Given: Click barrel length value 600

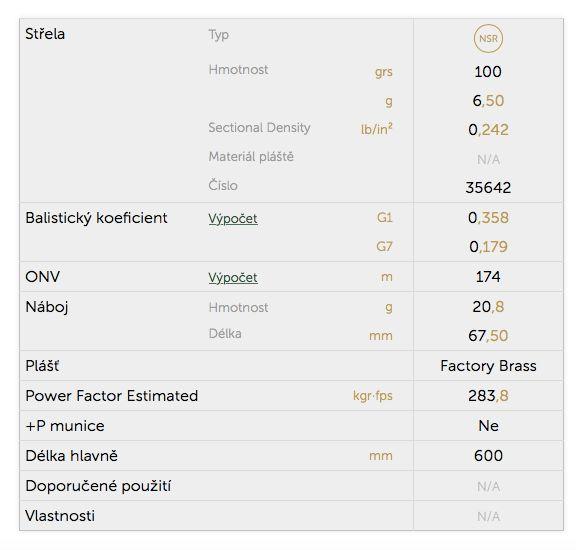Looking at the screenshot, I should (488, 456).
